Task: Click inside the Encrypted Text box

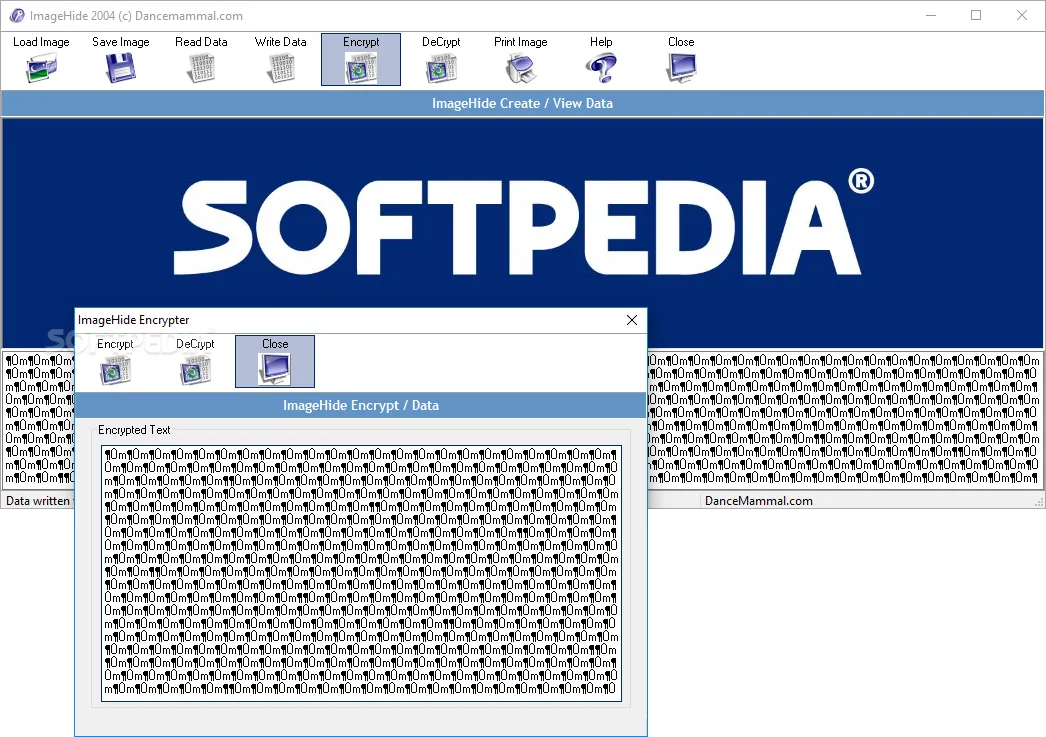Action: (362, 574)
